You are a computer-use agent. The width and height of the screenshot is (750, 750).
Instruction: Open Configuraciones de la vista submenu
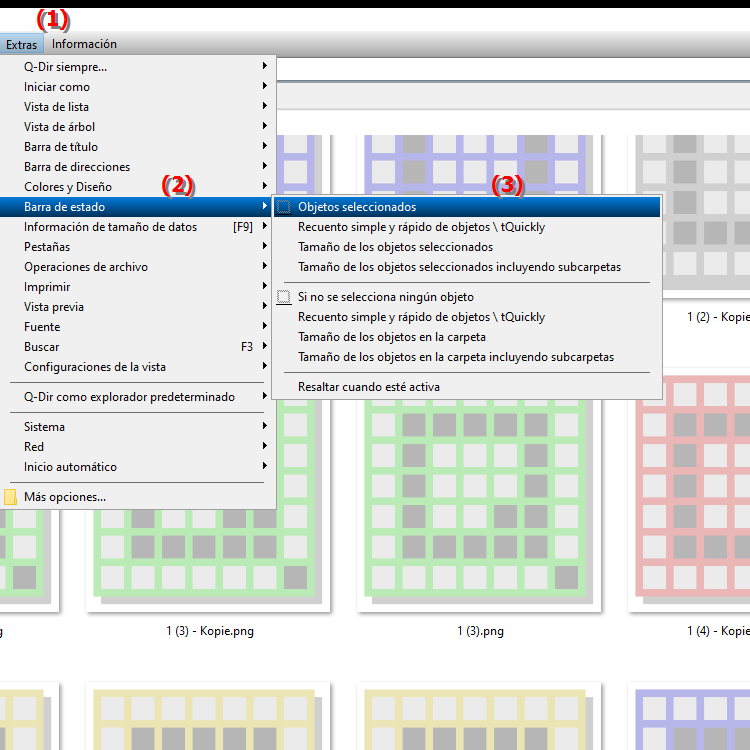pyautogui.click(x=138, y=367)
